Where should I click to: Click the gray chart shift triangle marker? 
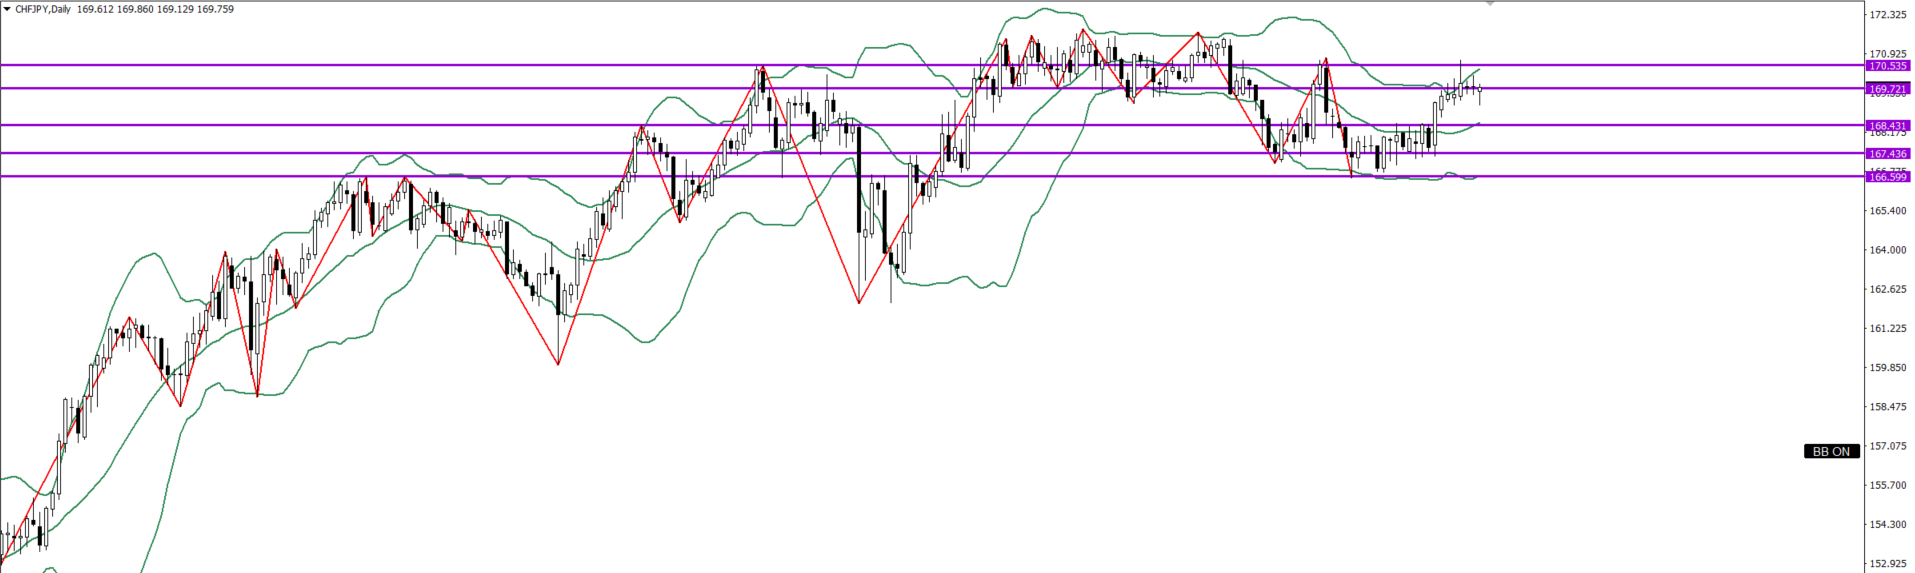(1490, 4)
